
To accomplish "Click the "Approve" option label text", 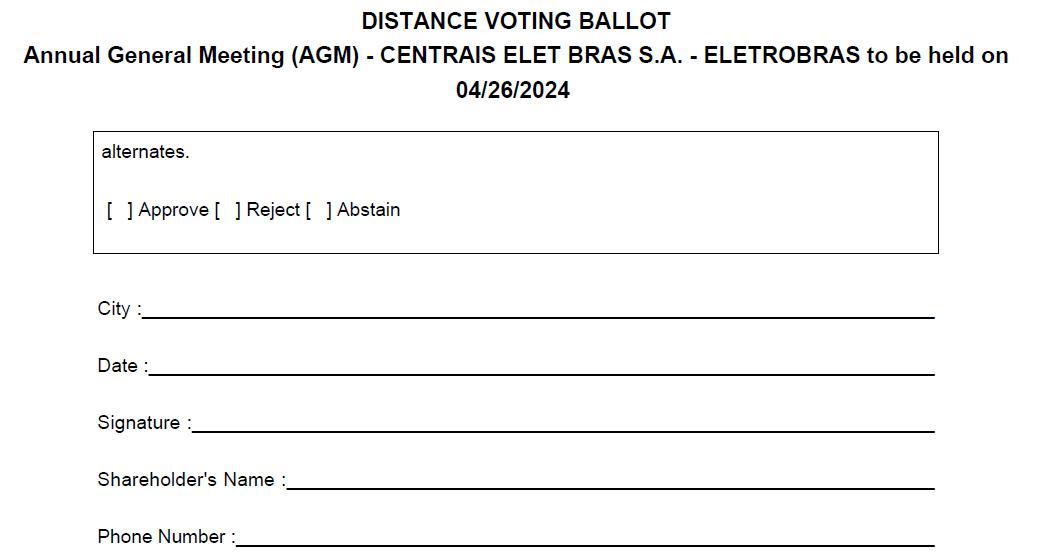I will (173, 210).
